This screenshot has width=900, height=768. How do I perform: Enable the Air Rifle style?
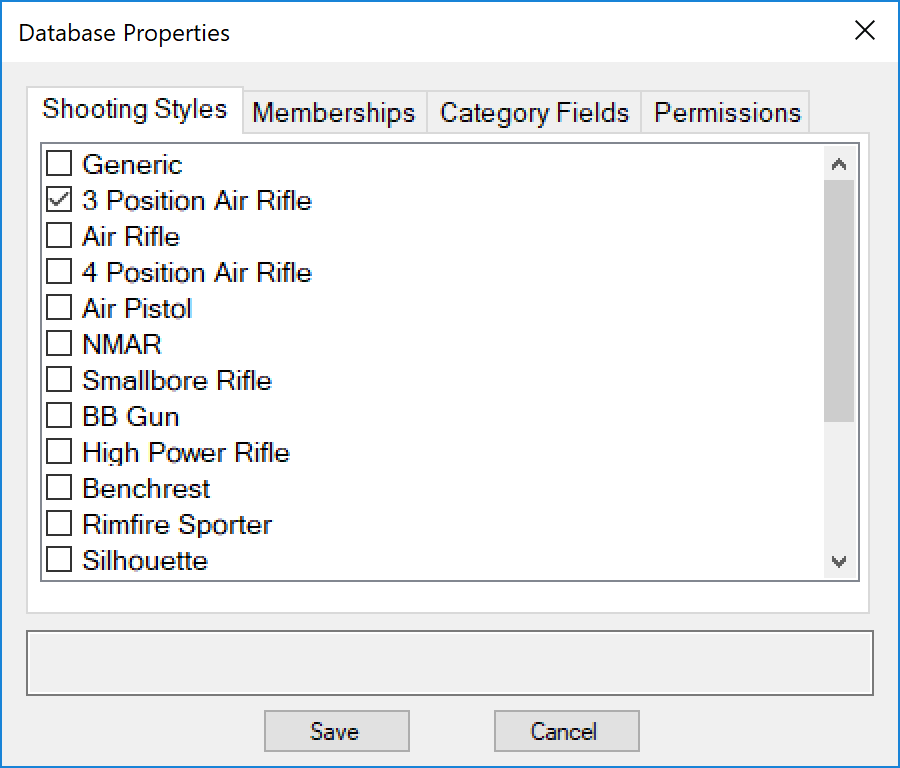[59, 235]
